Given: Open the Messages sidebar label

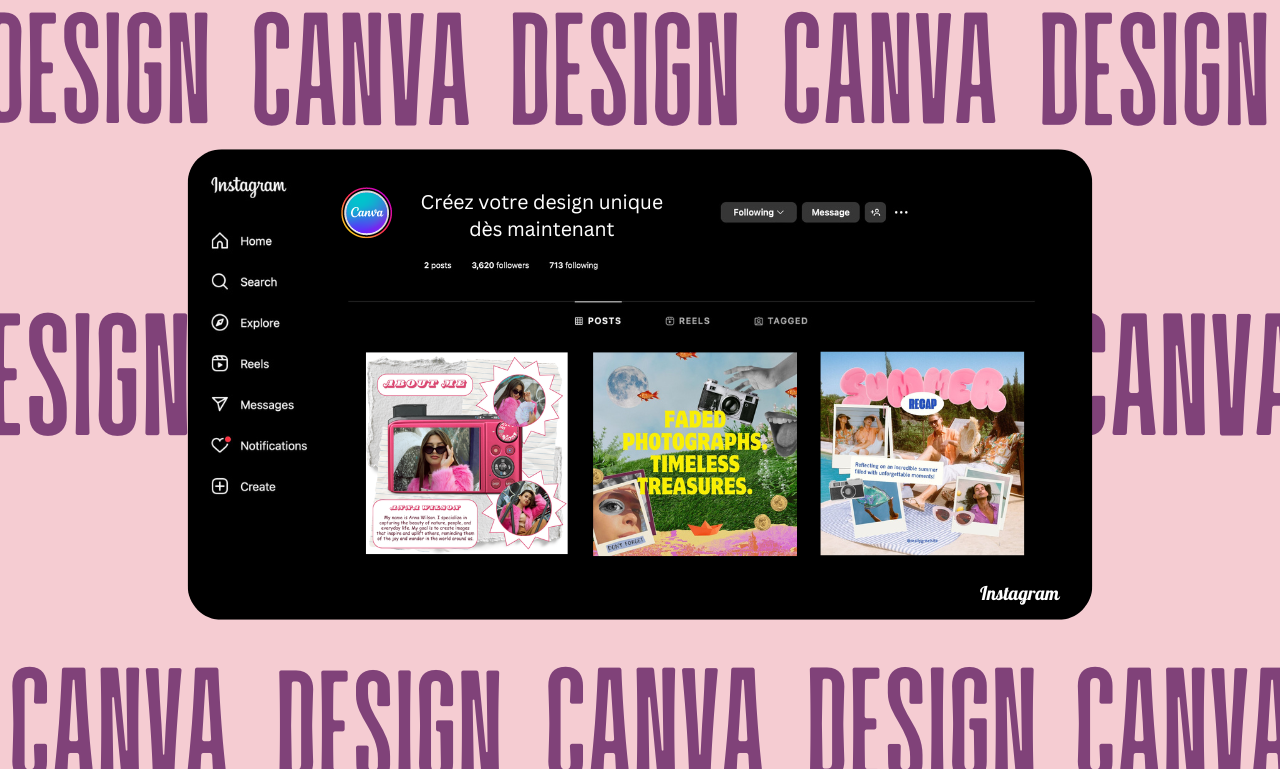Looking at the screenshot, I should (x=267, y=405).
